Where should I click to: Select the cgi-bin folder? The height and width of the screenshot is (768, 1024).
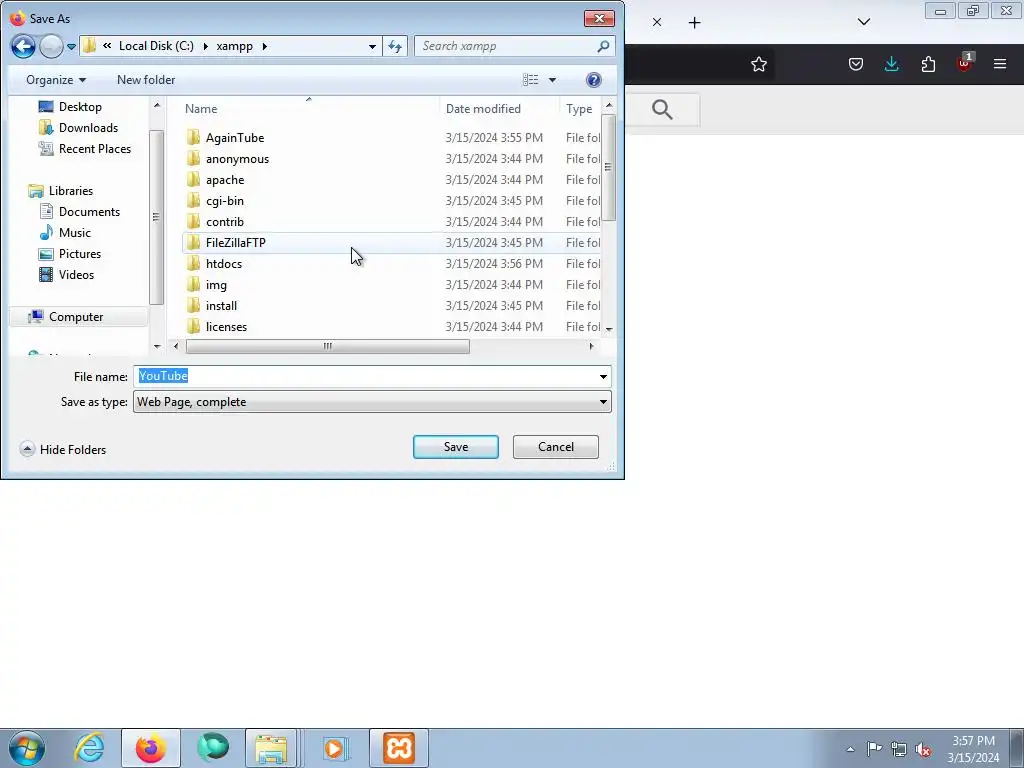(x=391, y=200)
